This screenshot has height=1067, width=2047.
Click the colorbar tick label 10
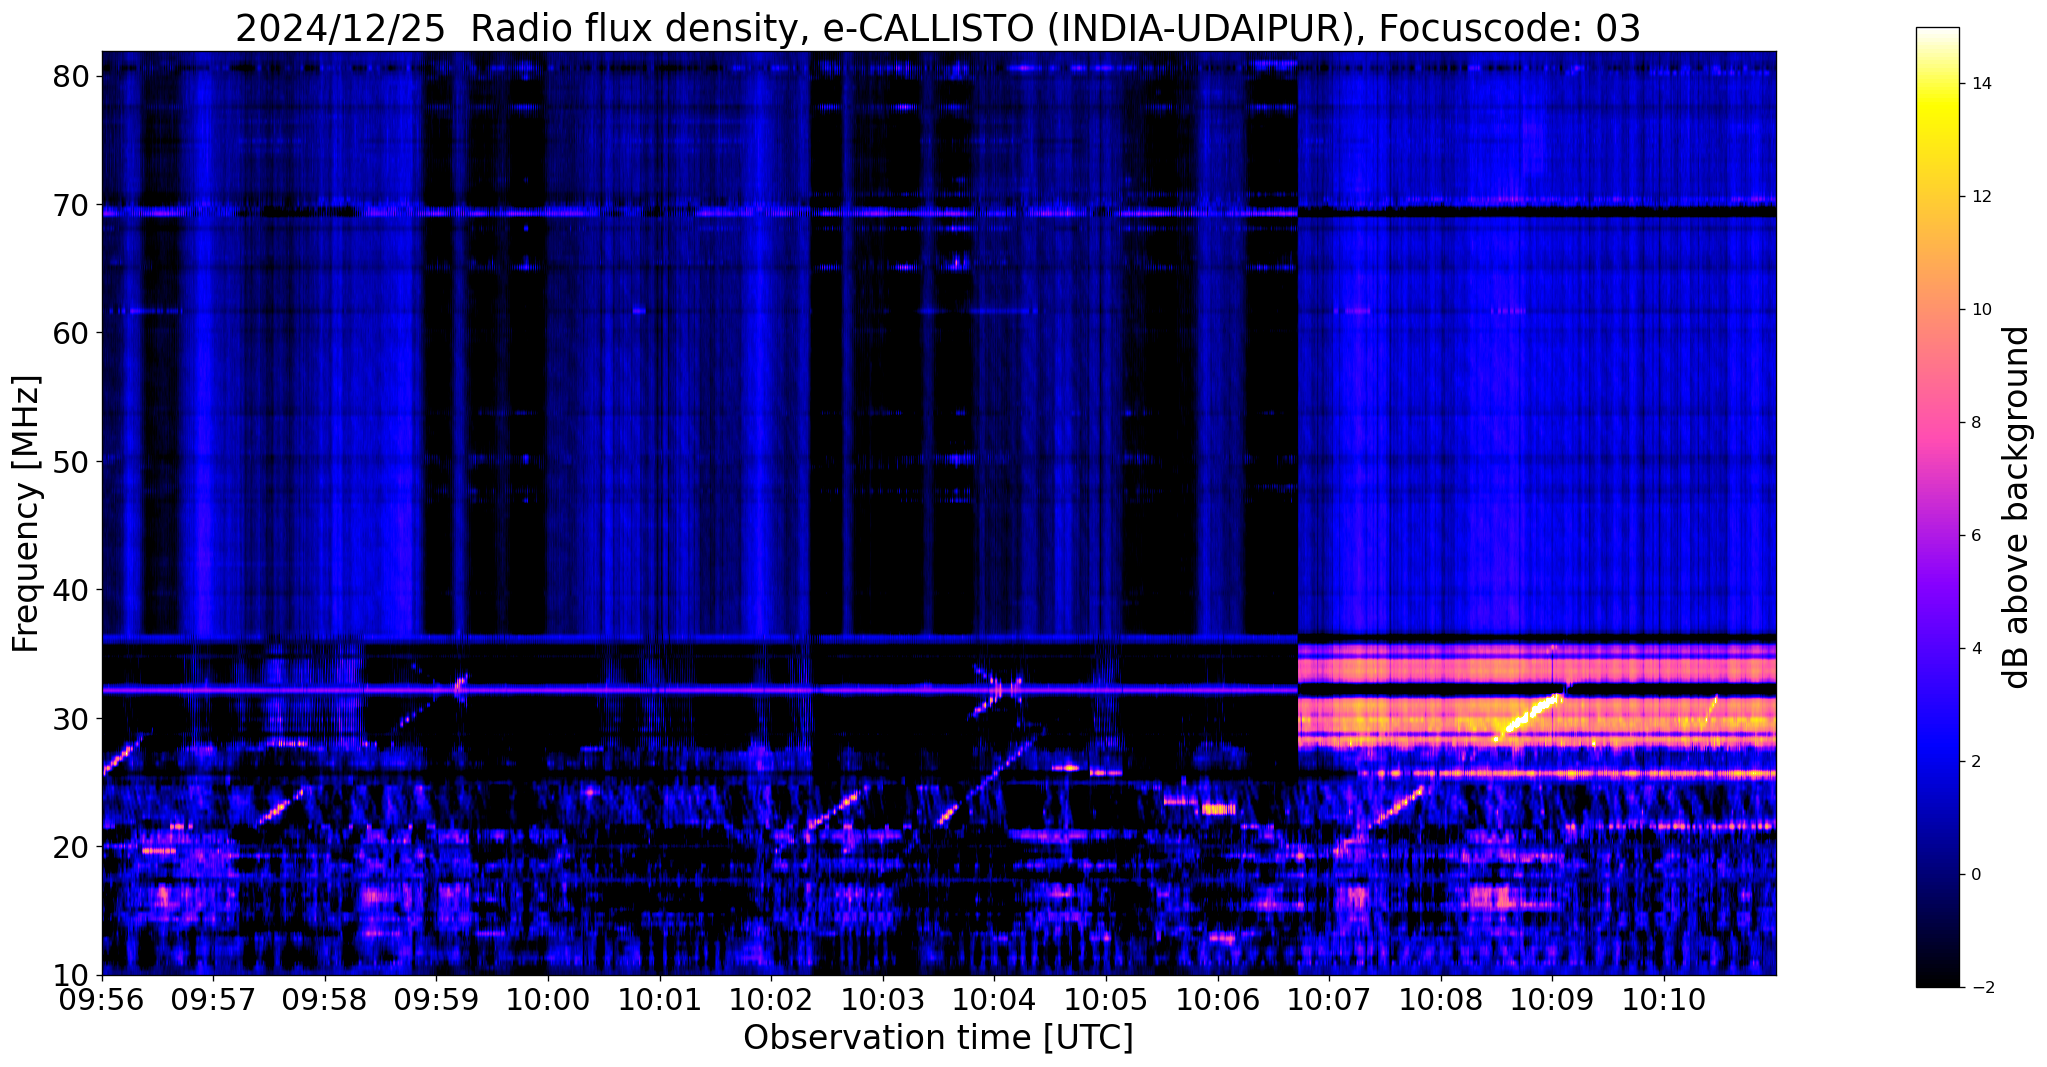pos(1980,310)
